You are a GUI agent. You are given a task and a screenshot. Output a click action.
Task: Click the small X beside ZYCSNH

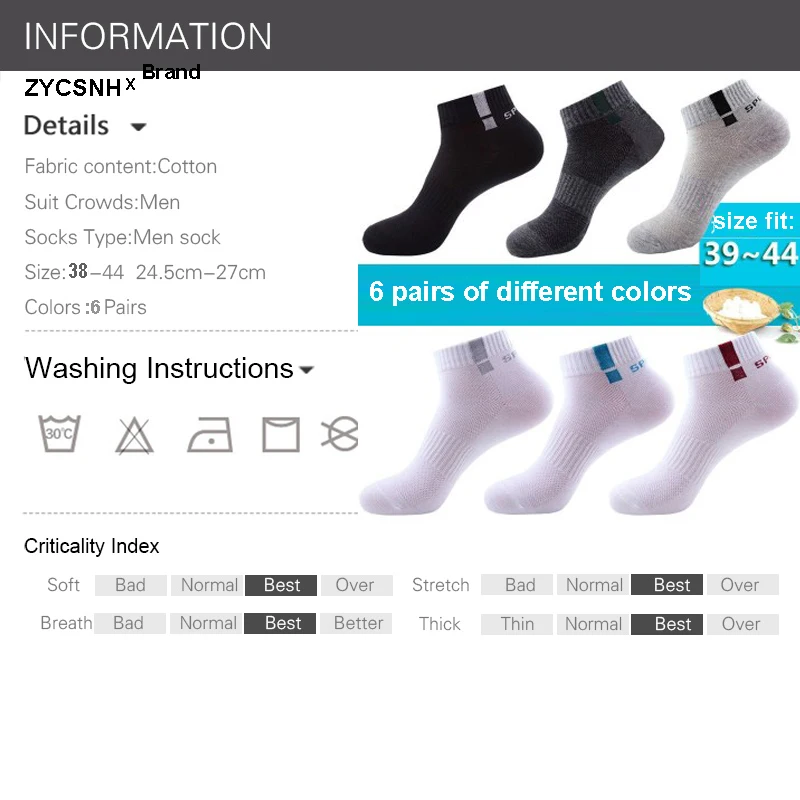click(131, 84)
